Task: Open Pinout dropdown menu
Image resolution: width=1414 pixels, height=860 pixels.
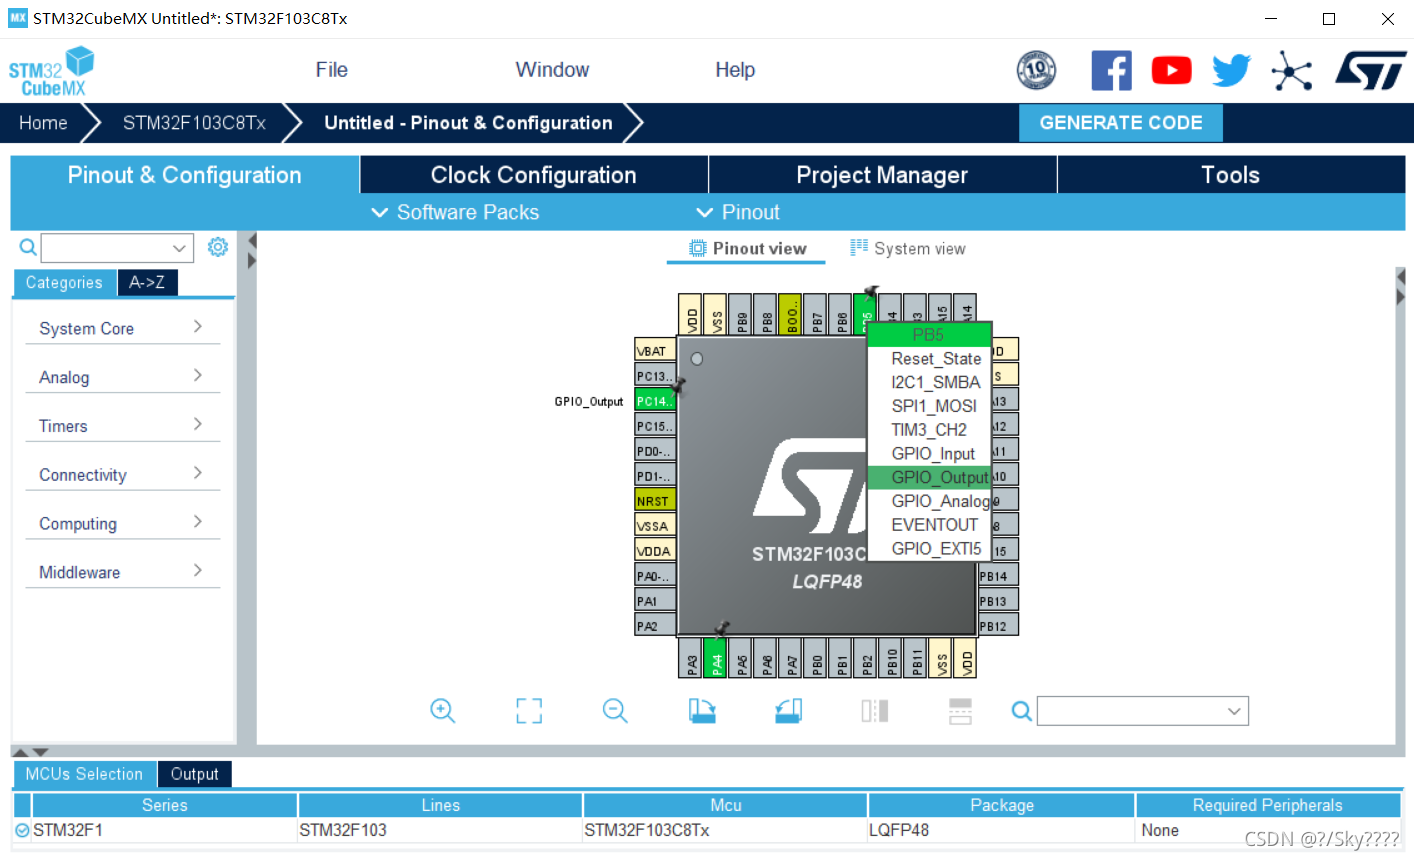Action: click(738, 212)
